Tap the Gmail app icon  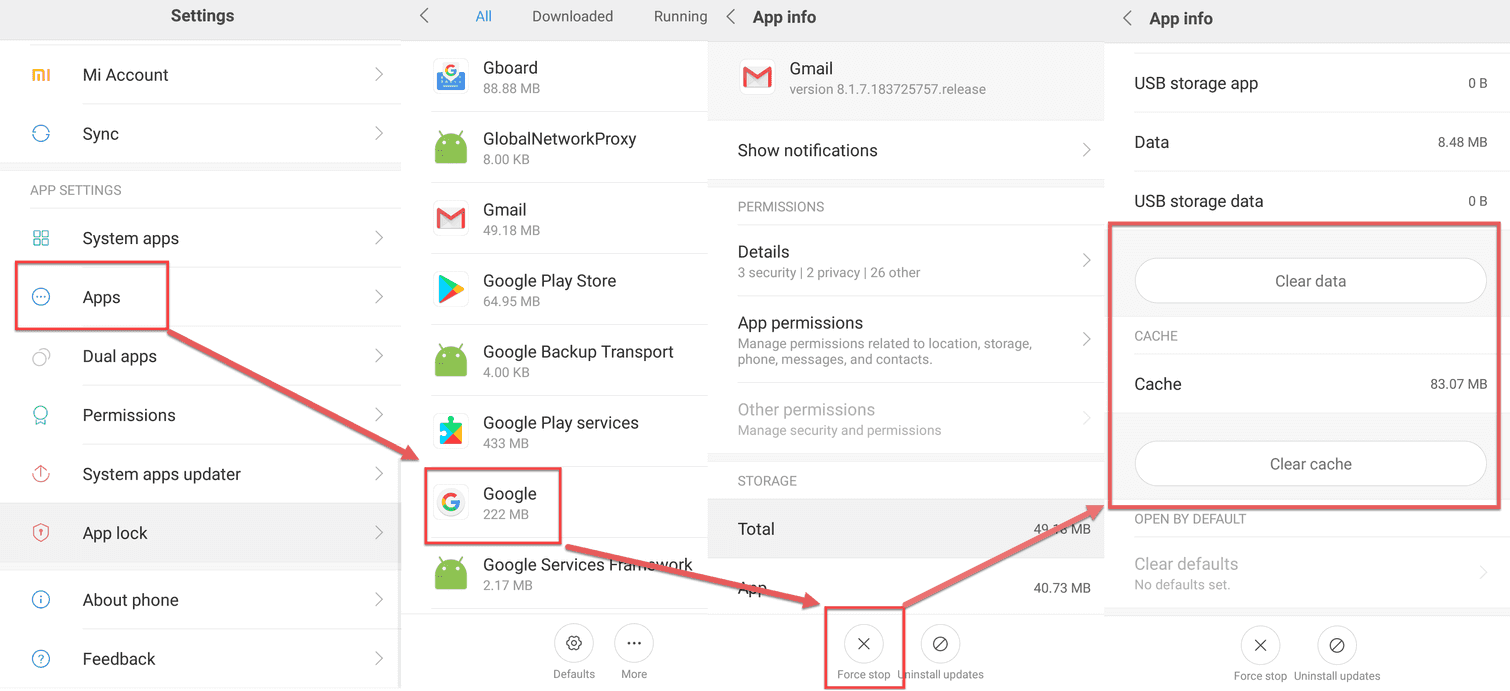click(451, 218)
